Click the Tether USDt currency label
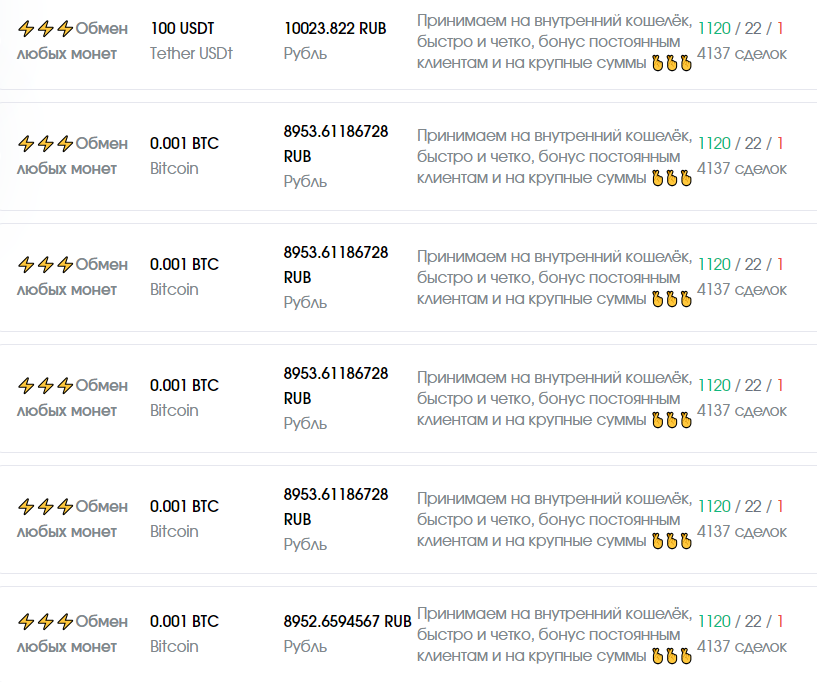This screenshot has width=817, height=682. coord(191,53)
